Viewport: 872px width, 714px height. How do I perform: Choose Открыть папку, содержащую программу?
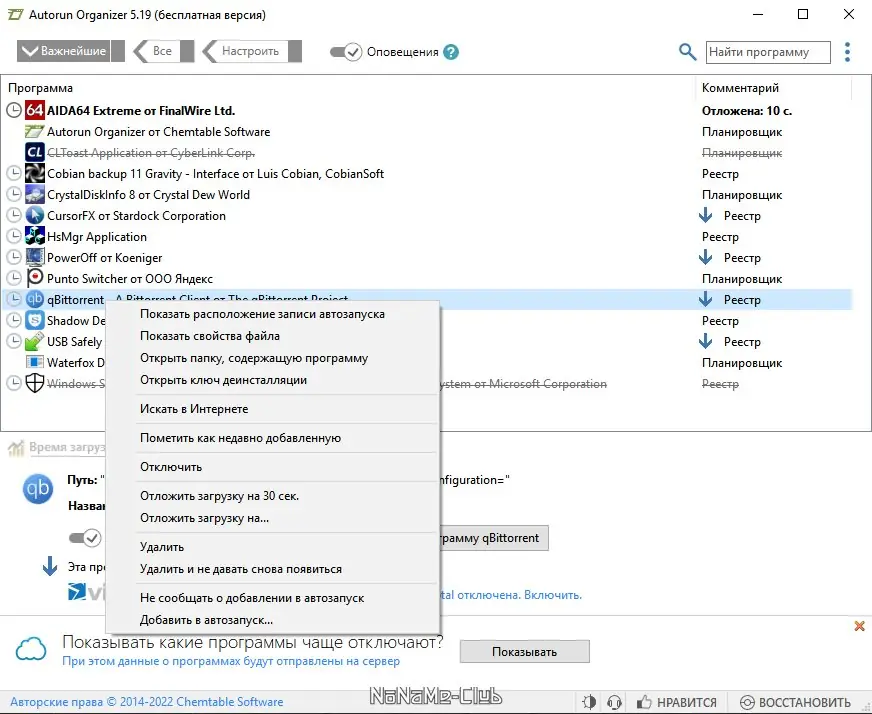(272, 358)
